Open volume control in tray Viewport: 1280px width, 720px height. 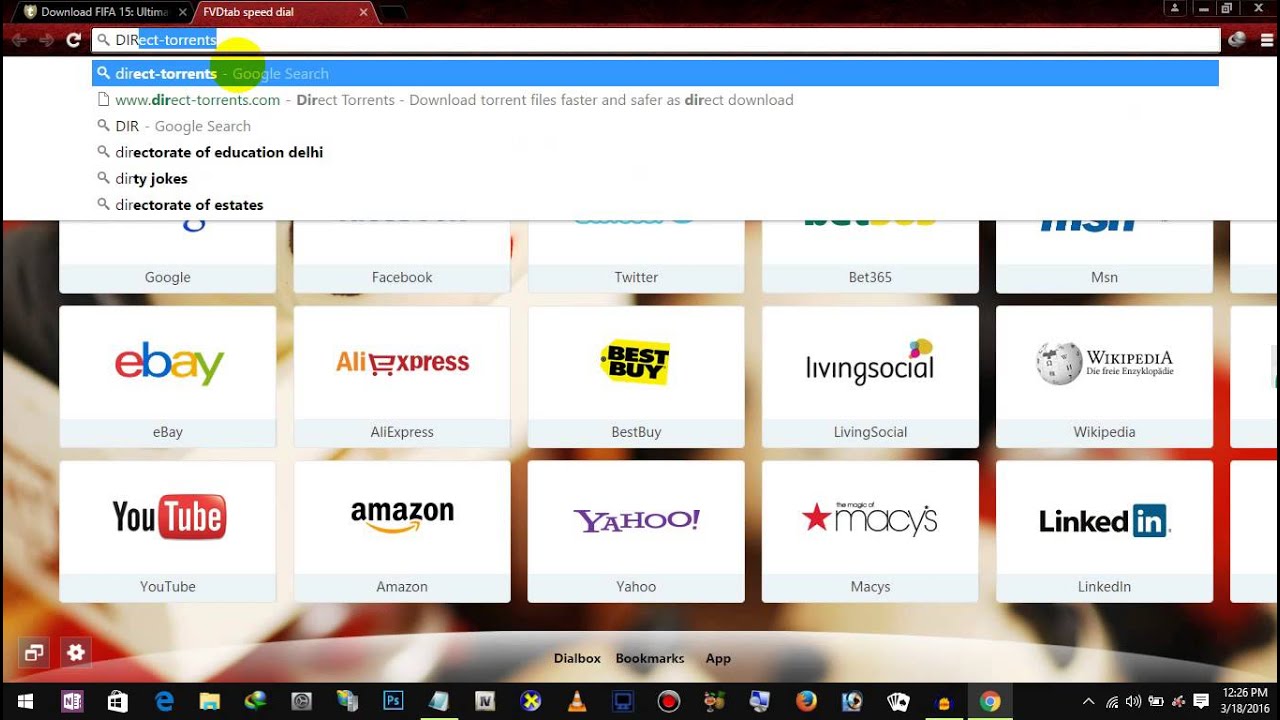pos(1133,701)
